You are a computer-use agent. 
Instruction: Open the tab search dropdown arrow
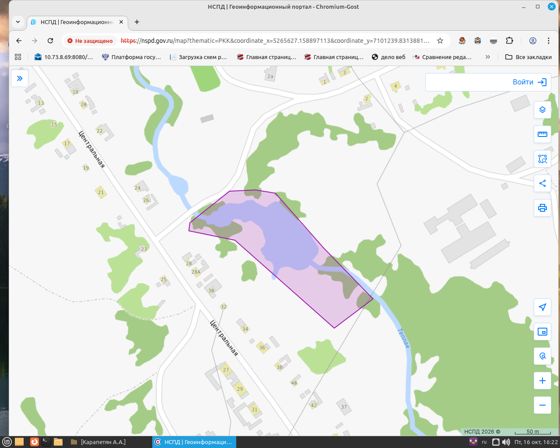[x=18, y=22]
